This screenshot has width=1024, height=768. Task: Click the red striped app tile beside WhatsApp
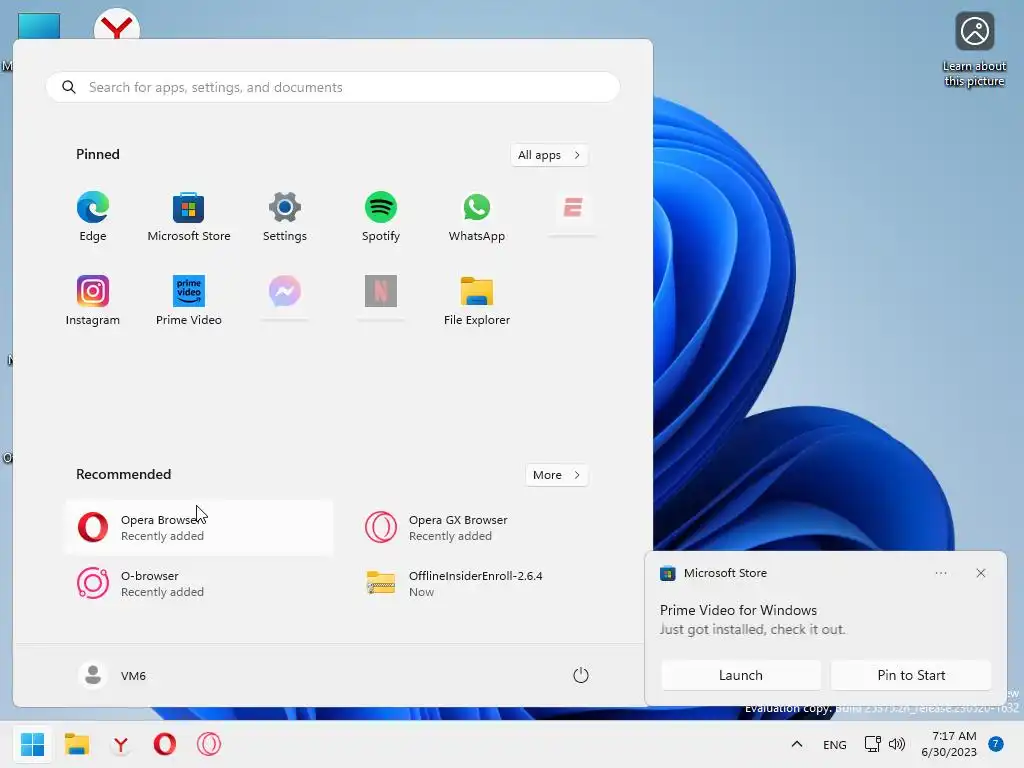tap(573, 208)
